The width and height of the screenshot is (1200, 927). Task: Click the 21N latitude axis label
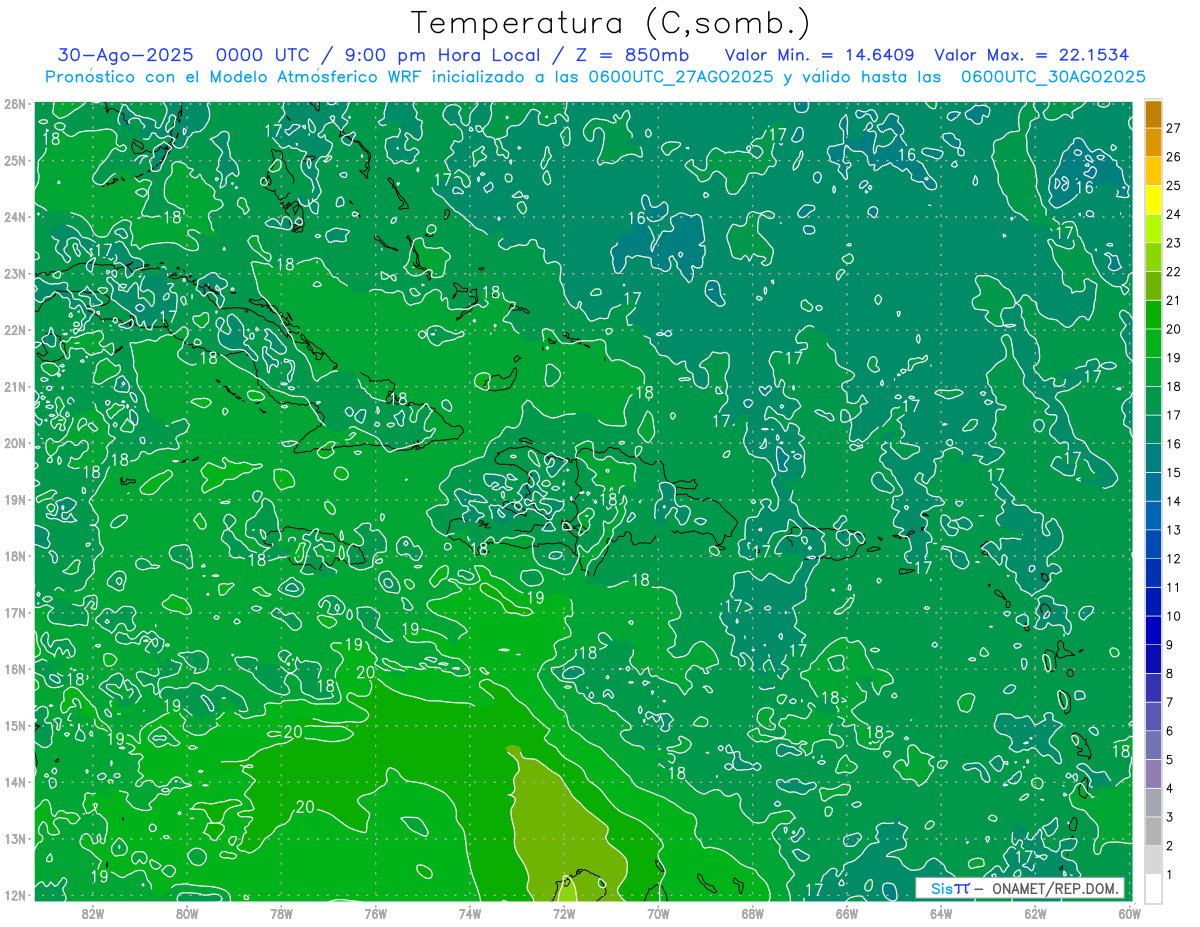14,386
